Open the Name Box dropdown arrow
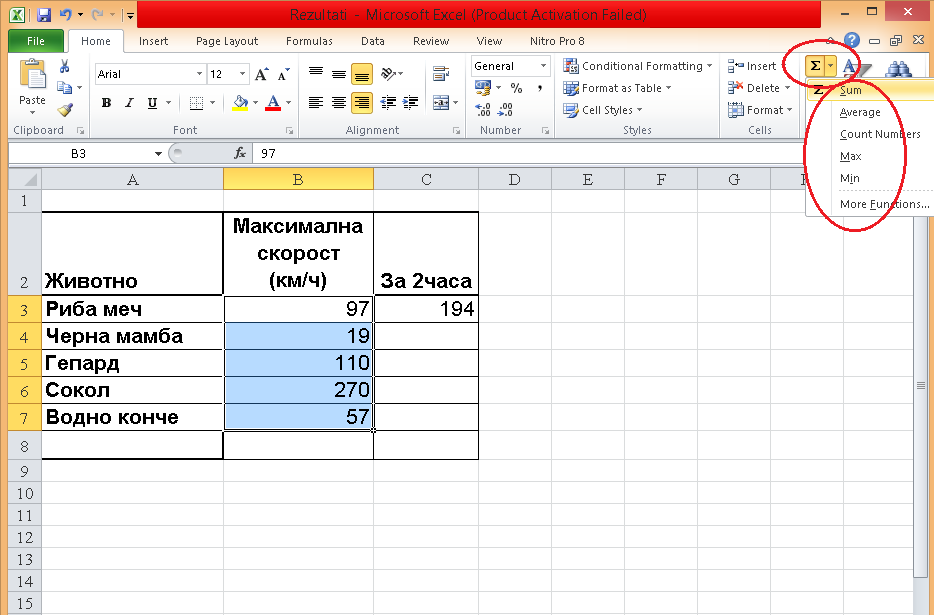The image size is (934, 615). point(158,153)
